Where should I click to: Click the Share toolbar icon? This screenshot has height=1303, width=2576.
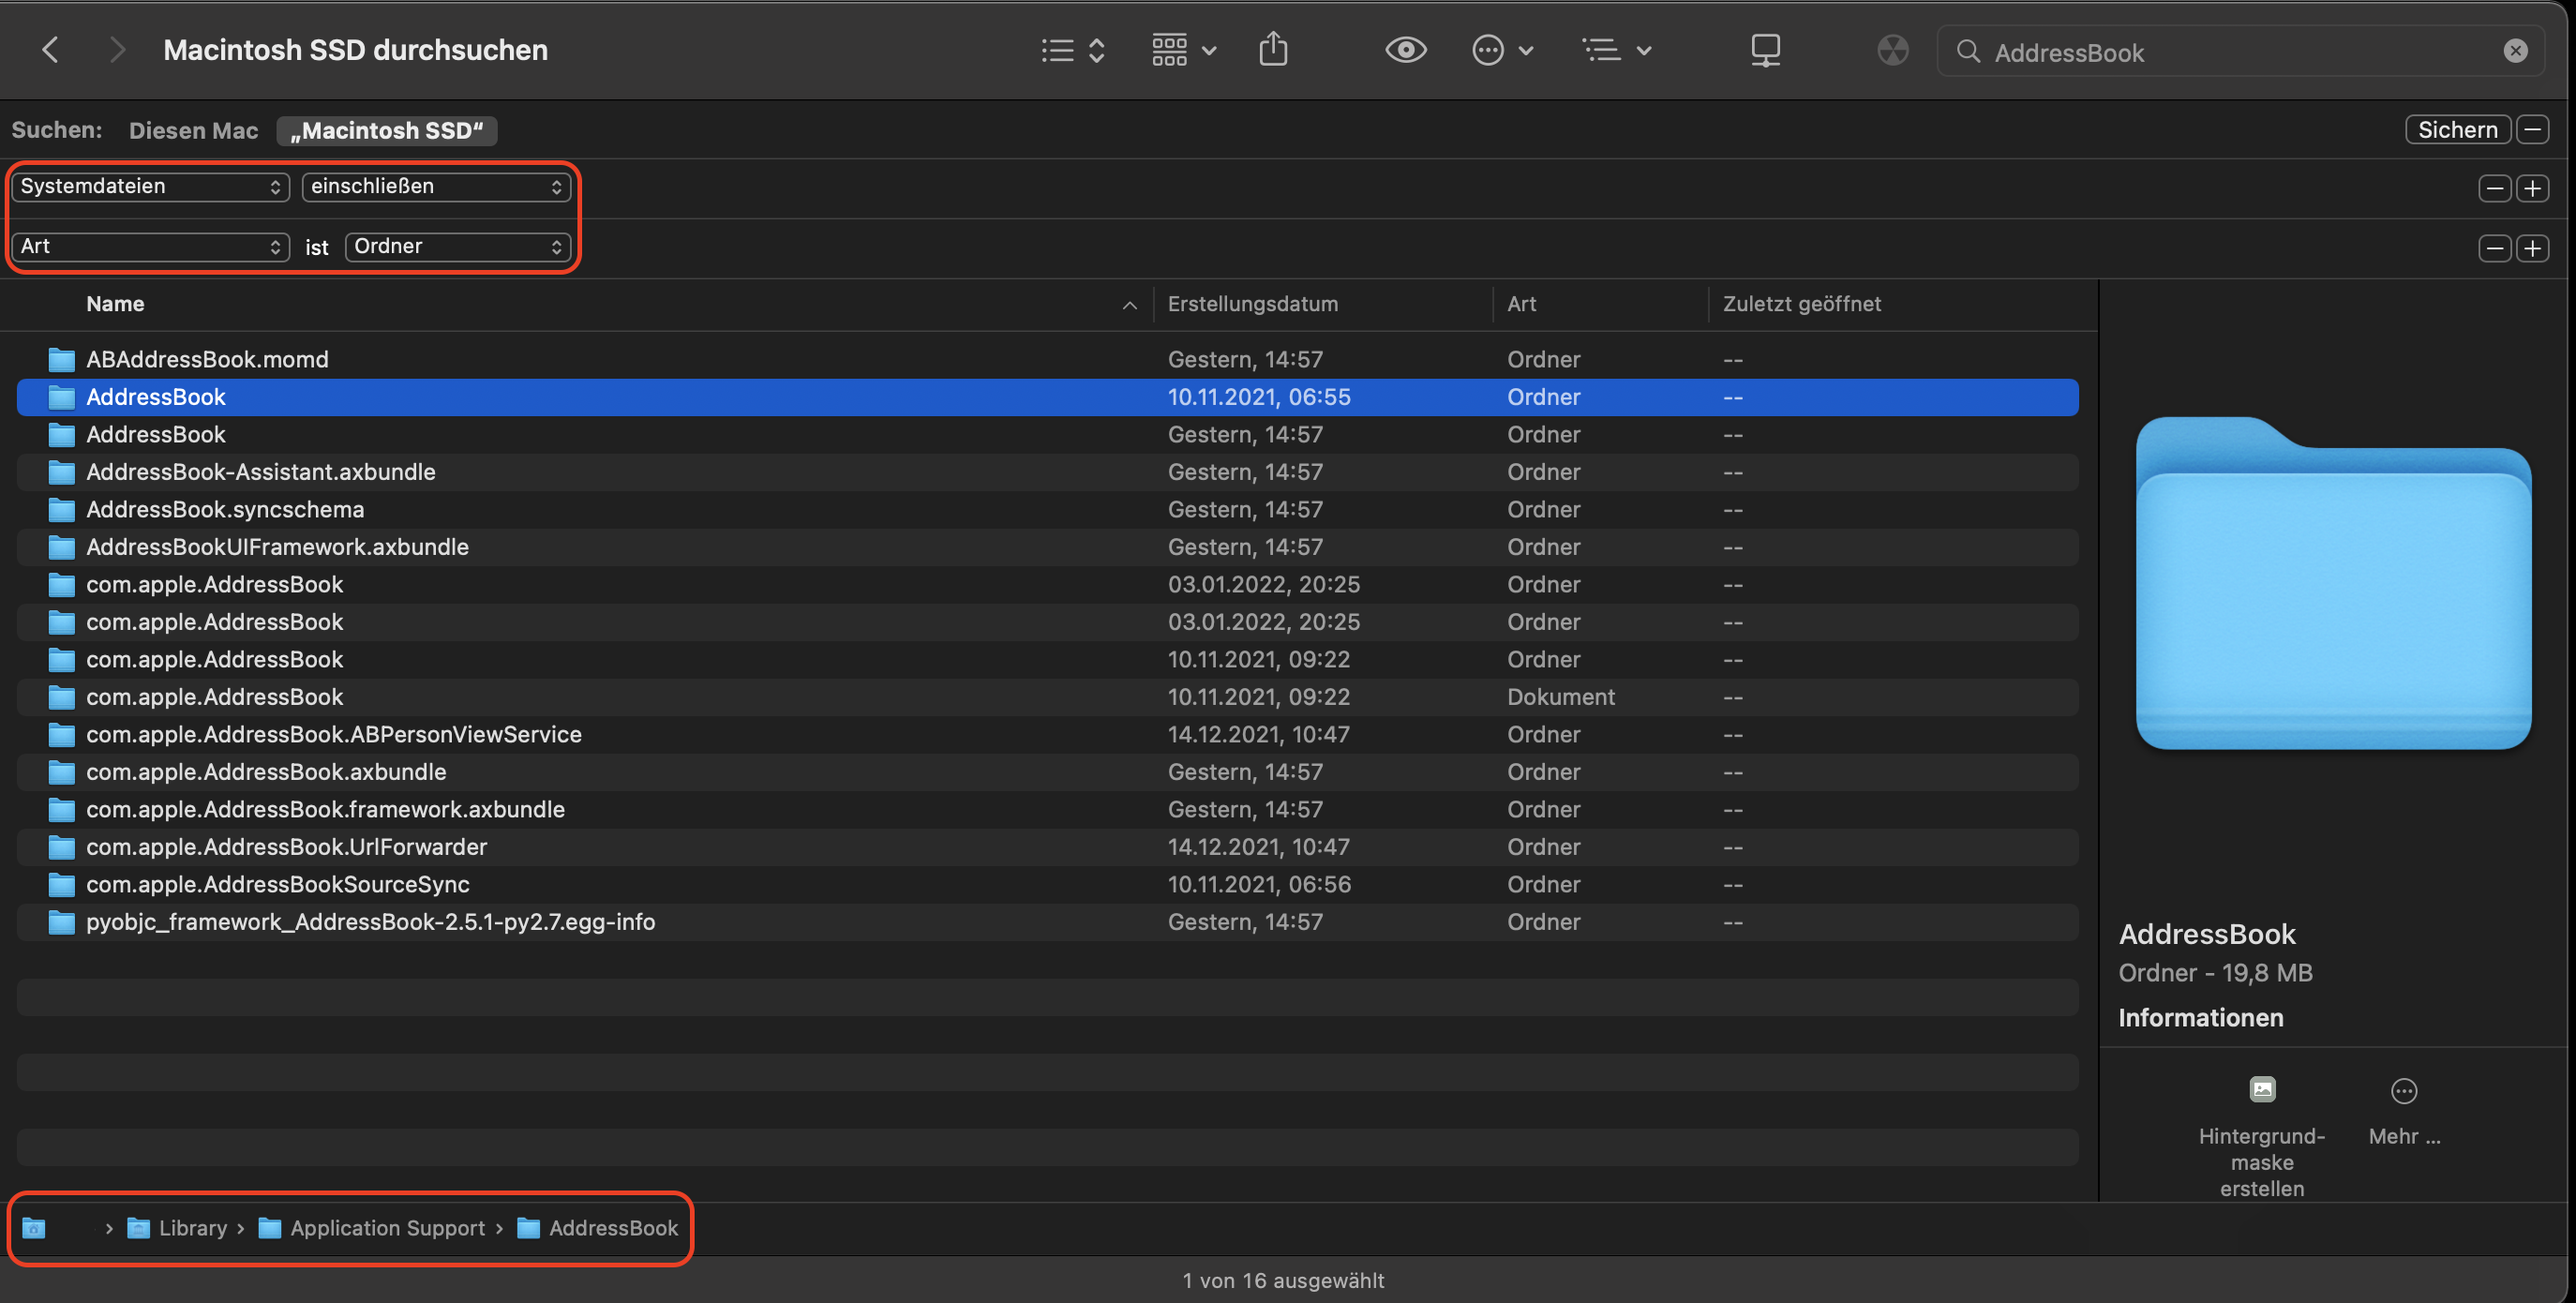coord(1272,50)
